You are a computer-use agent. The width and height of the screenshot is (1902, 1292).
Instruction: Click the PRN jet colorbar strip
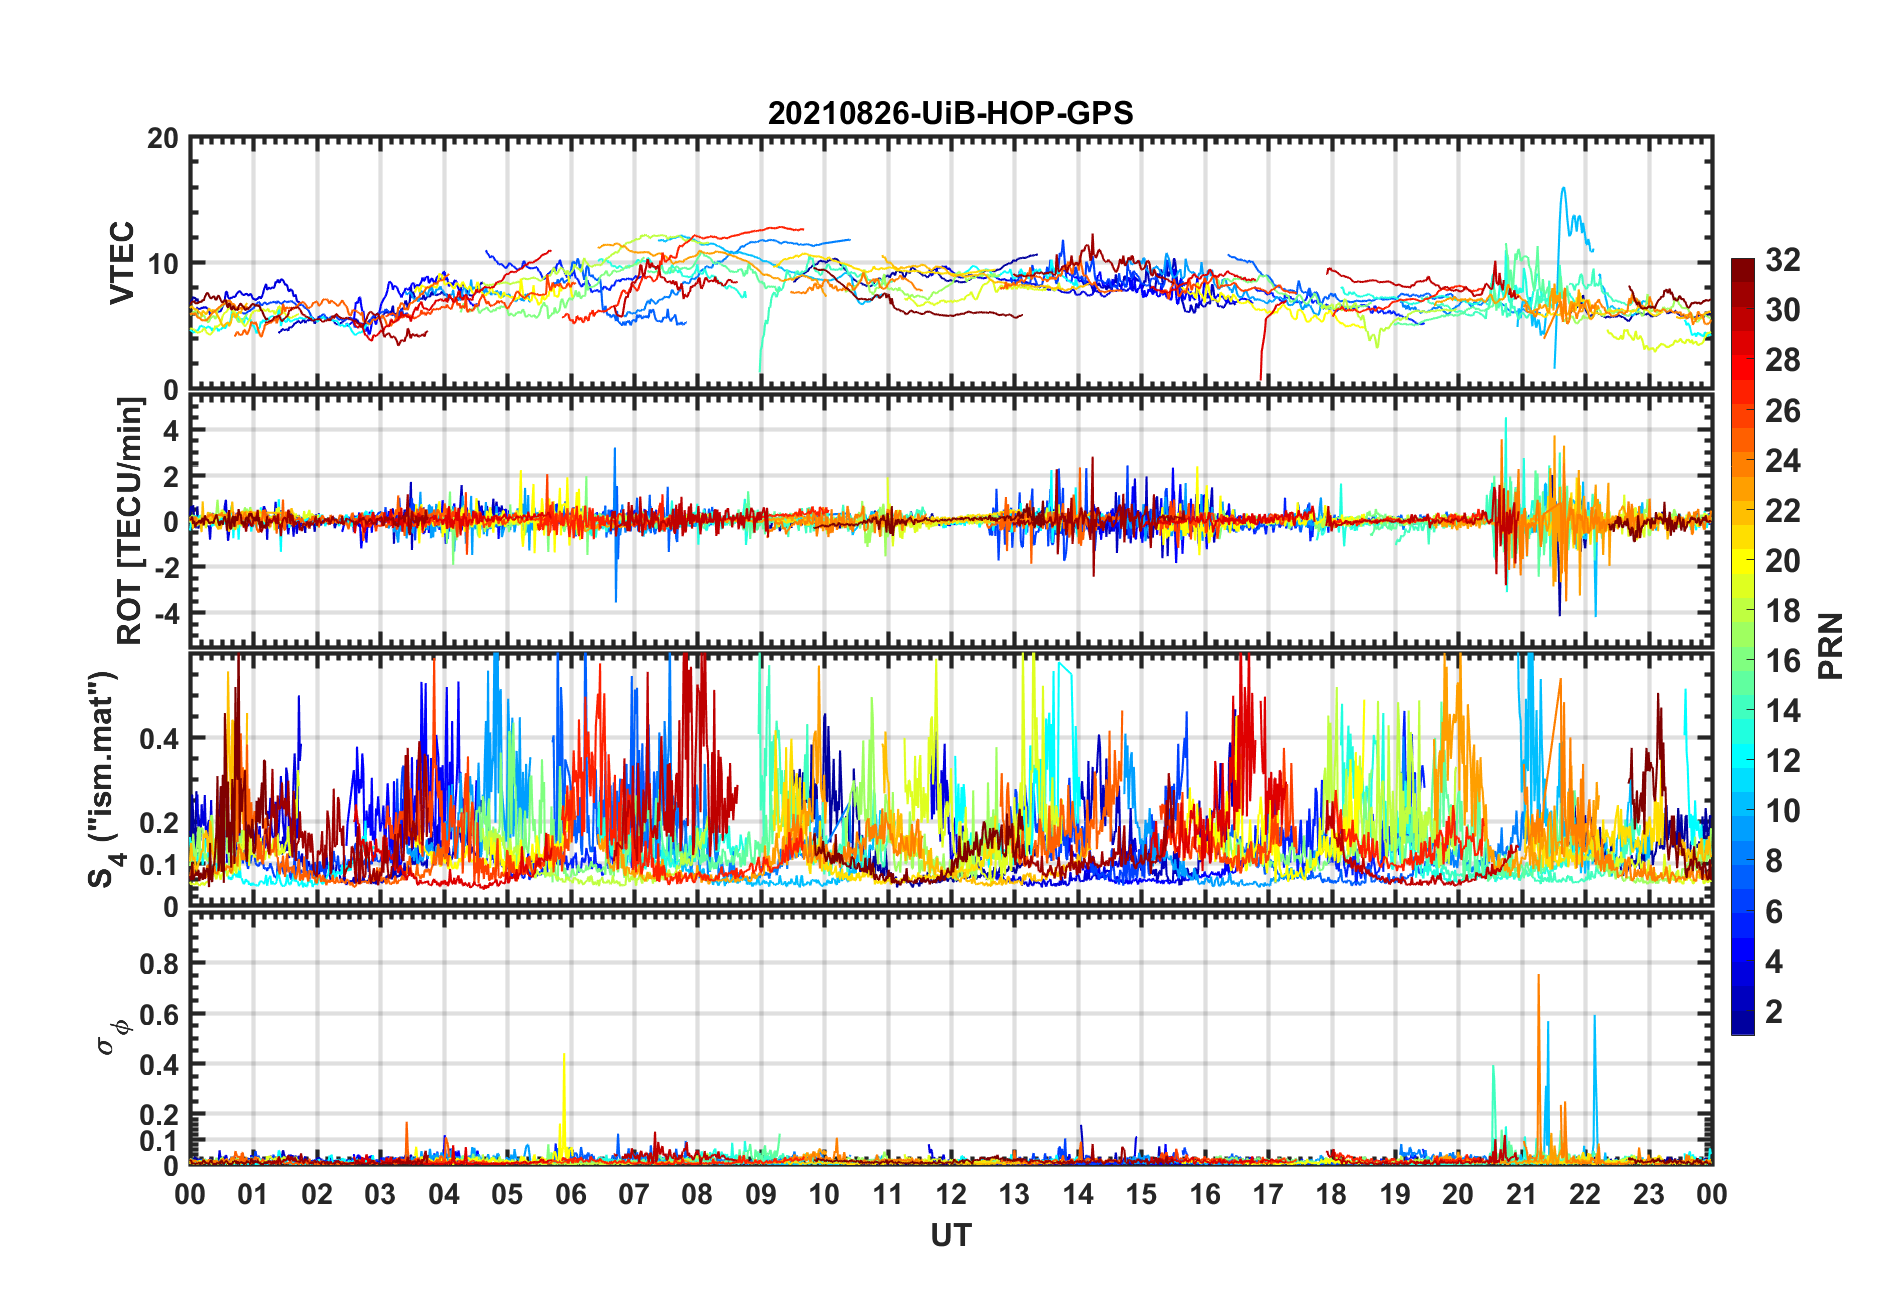[1742, 646]
